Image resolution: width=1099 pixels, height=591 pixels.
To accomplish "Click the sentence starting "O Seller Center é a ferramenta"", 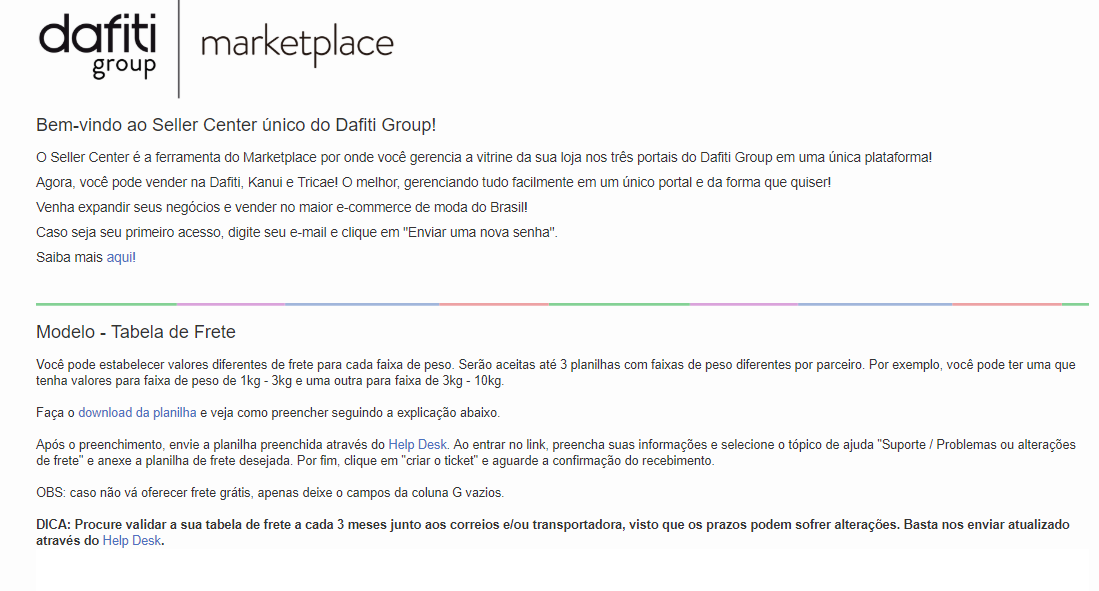I will click(484, 158).
